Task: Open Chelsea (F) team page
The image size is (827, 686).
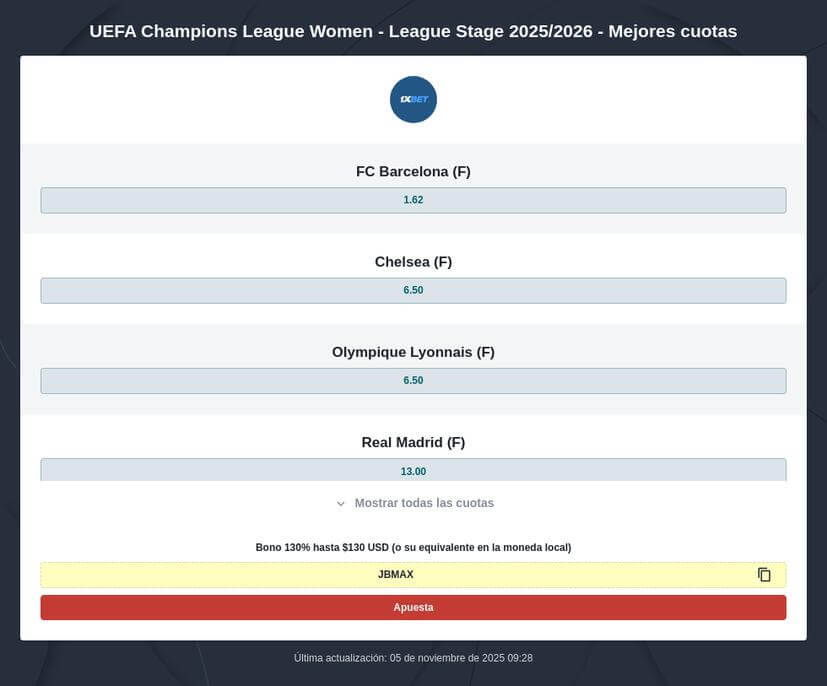Action: tap(413, 261)
